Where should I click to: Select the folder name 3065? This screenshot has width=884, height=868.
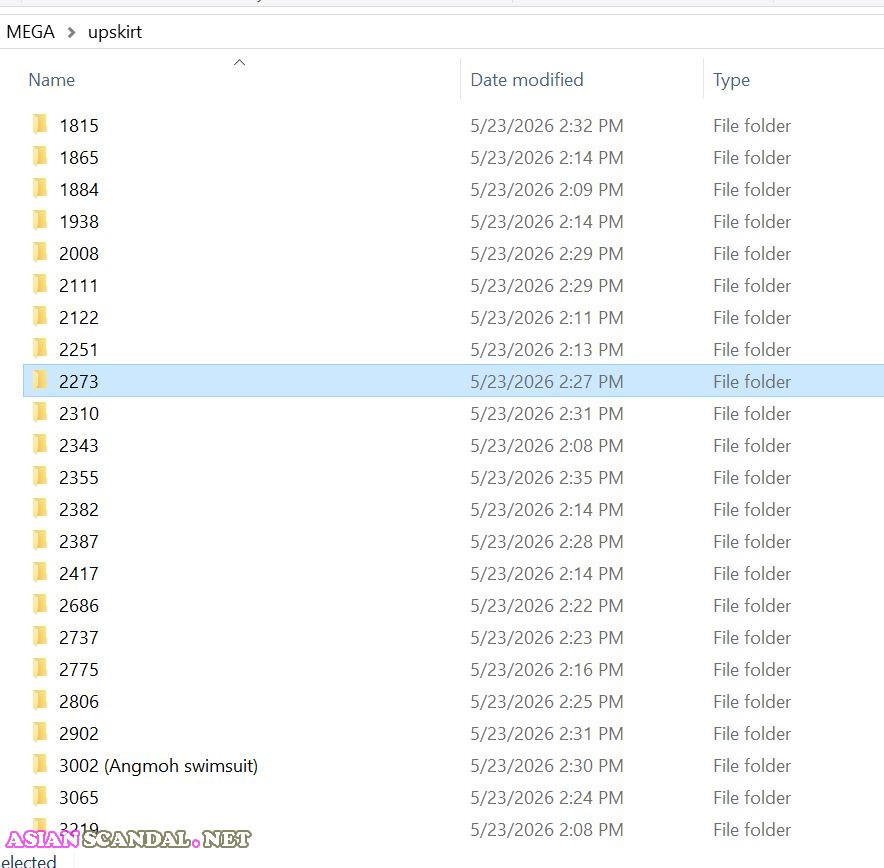pyautogui.click(x=79, y=798)
